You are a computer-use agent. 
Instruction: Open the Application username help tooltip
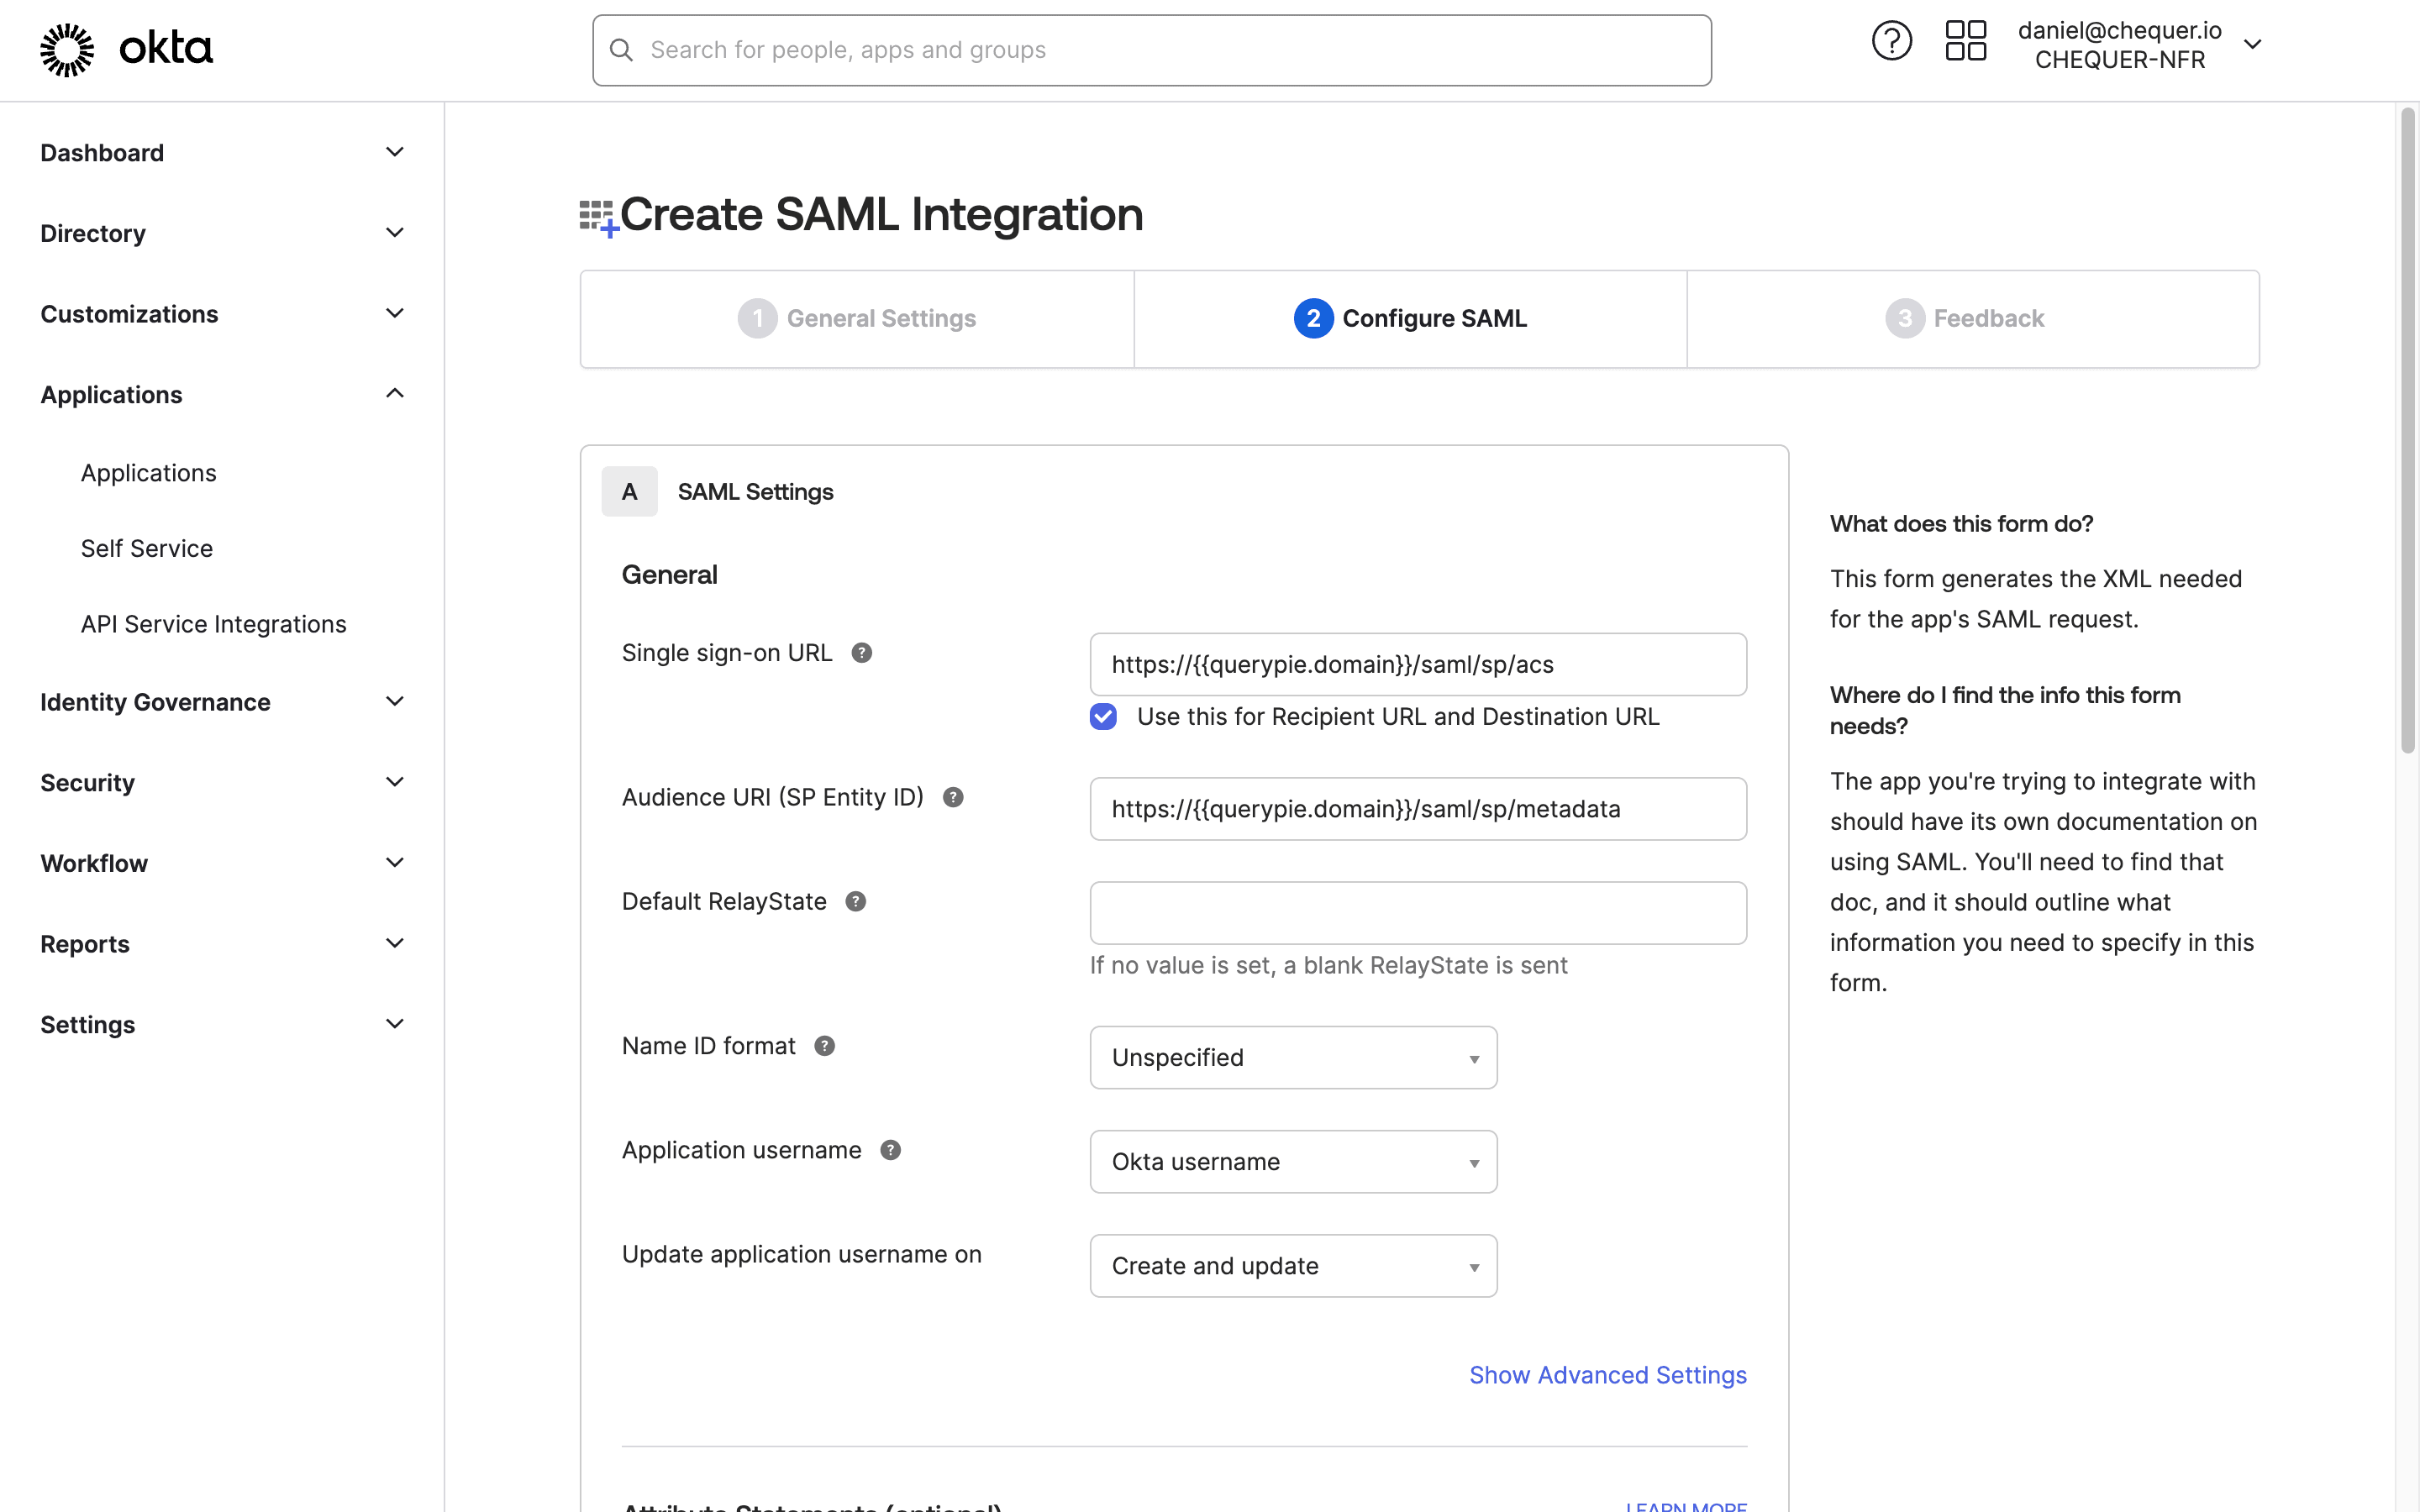(890, 1150)
